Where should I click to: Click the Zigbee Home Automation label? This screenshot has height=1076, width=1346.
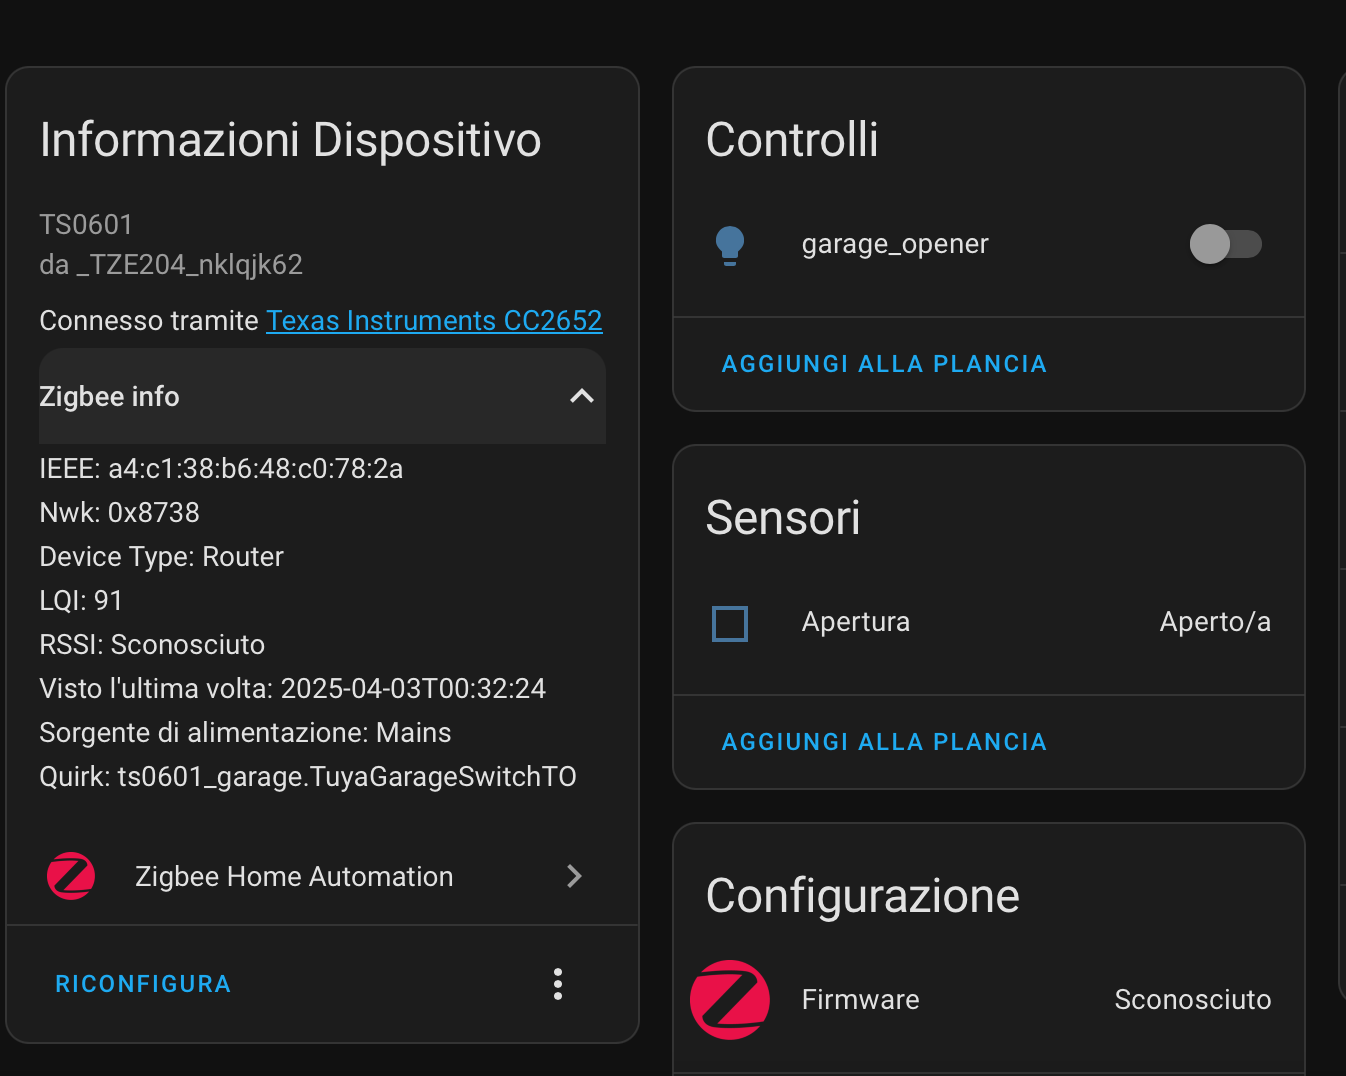[x=294, y=877]
